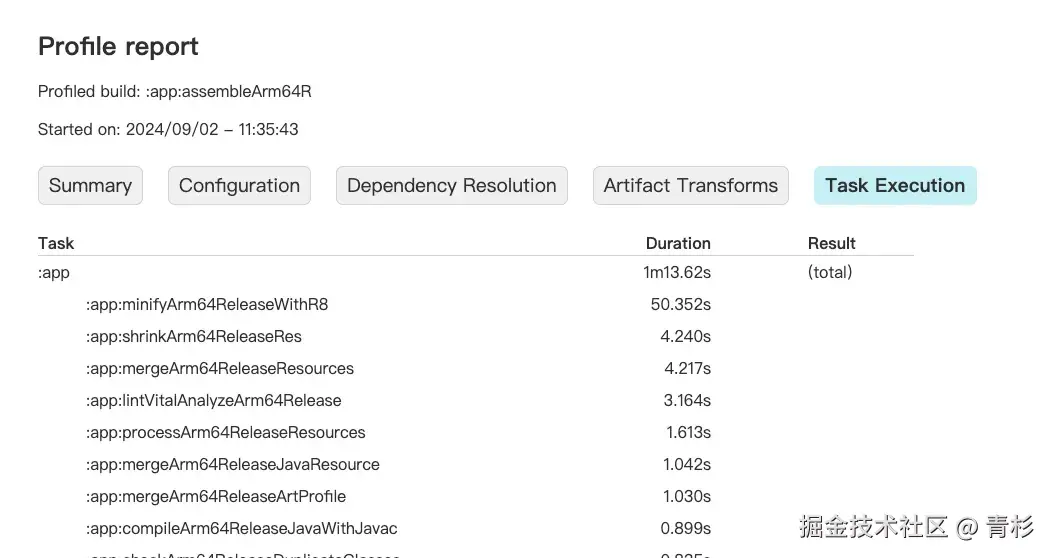Click the 1m13.62s total duration value
Viewport: 1052px width, 558px height.
677,272
